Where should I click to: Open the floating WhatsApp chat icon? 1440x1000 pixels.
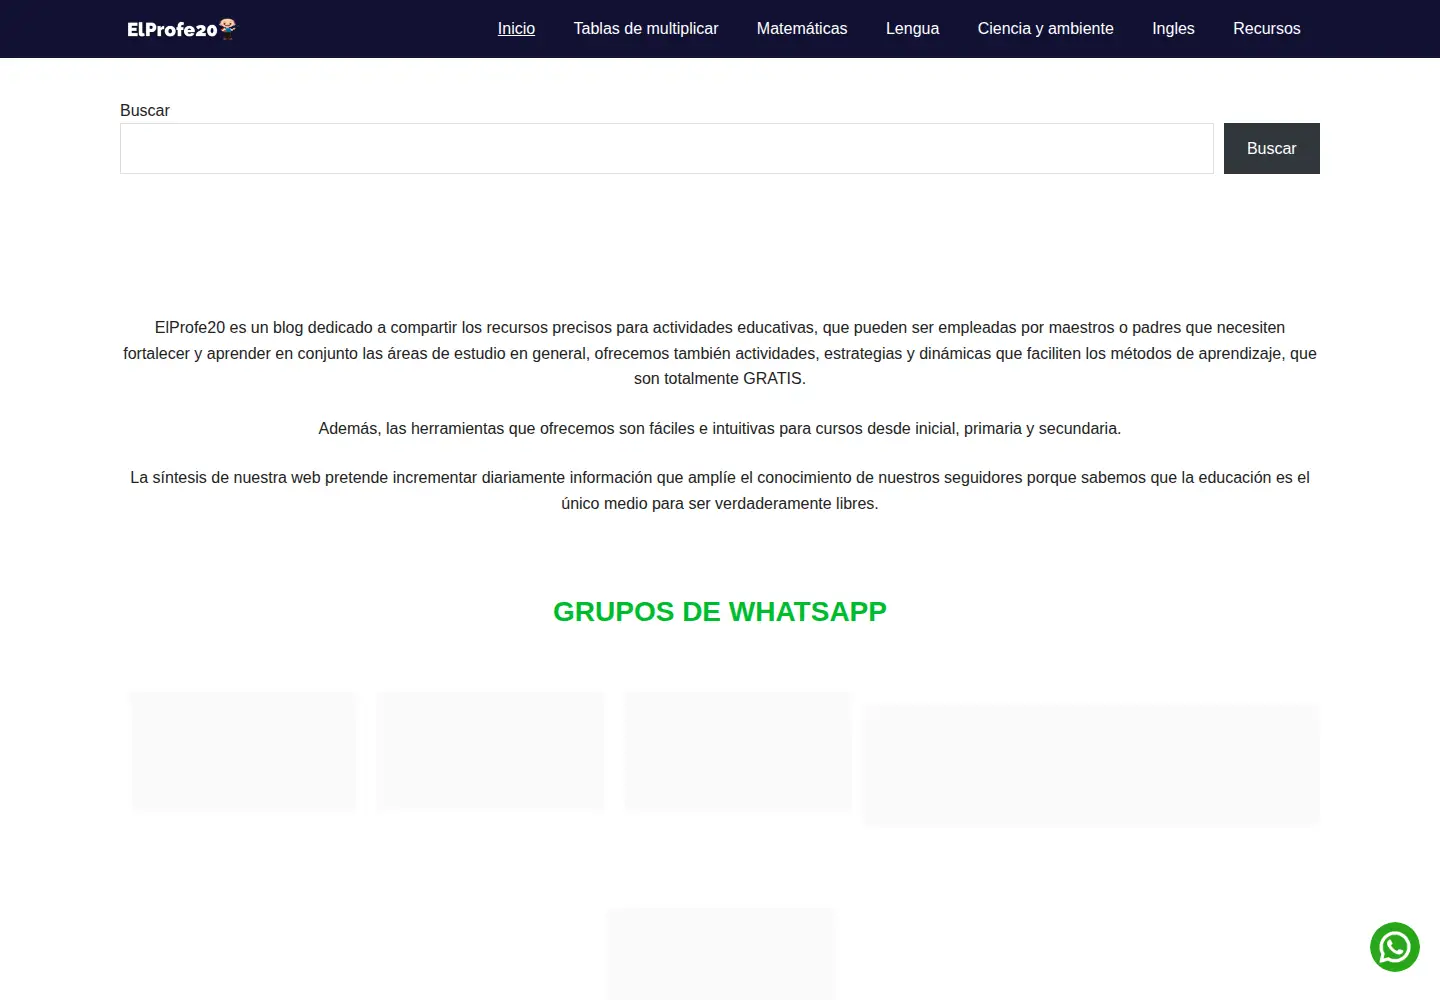pos(1395,947)
